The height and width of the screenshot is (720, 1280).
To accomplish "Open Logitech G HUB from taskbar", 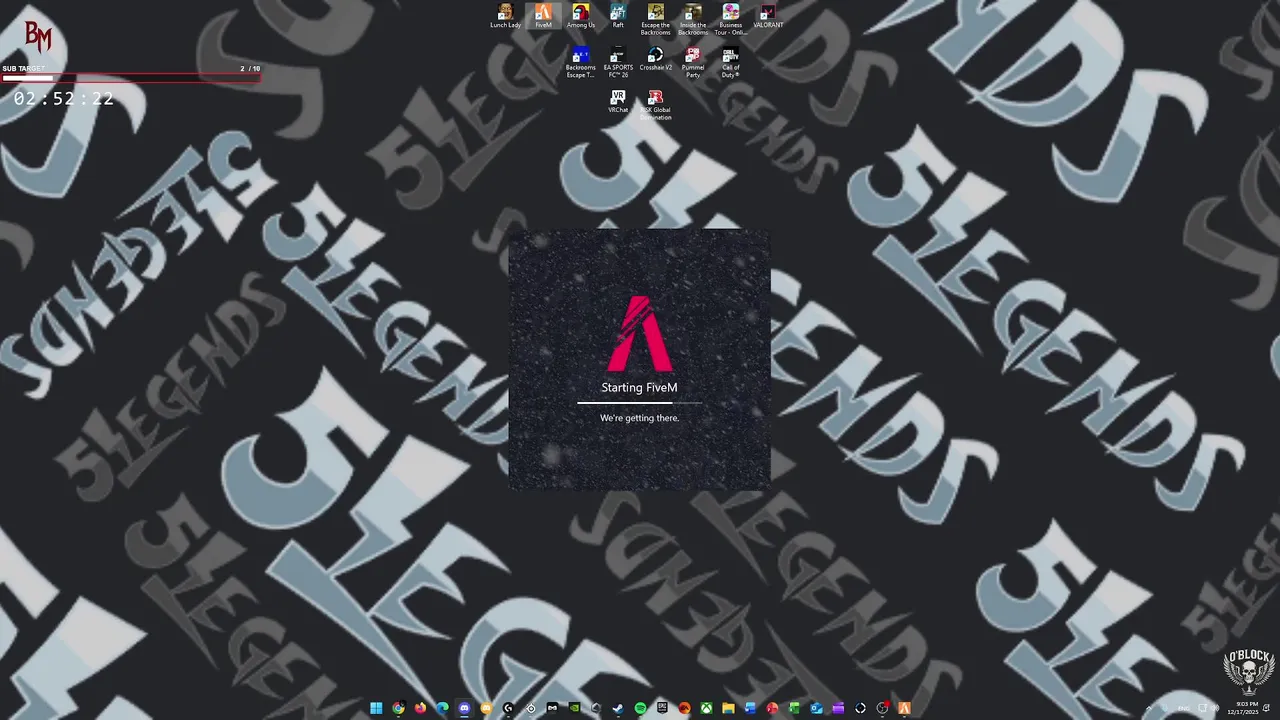I will coord(508,708).
